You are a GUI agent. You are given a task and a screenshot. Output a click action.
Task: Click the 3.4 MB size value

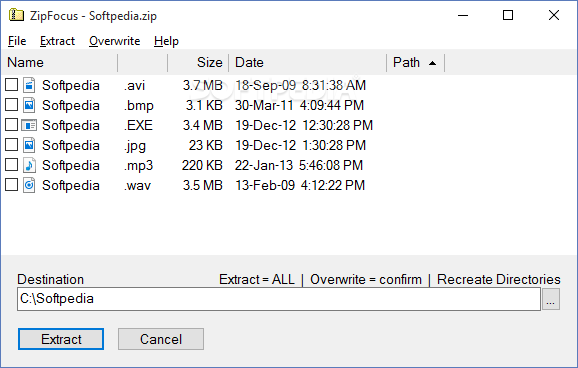coord(203,125)
